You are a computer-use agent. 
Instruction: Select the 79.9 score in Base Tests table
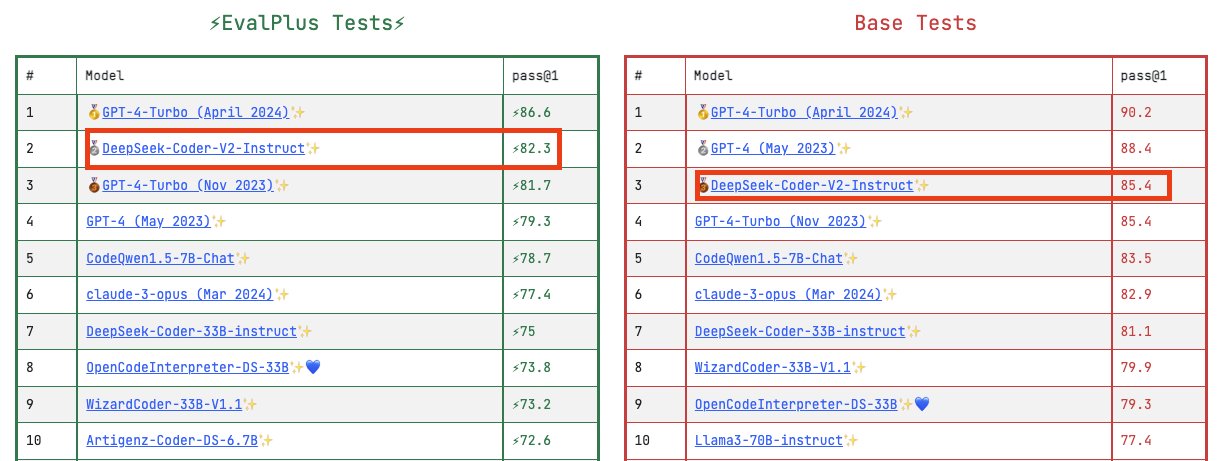point(1135,367)
